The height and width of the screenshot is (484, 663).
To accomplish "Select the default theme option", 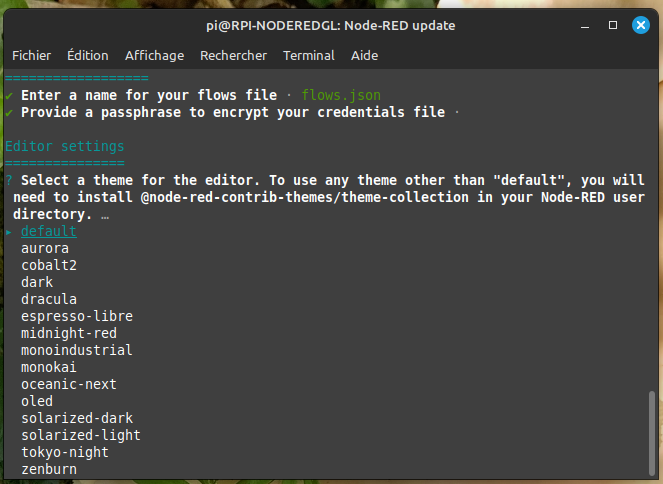I will click(48, 231).
